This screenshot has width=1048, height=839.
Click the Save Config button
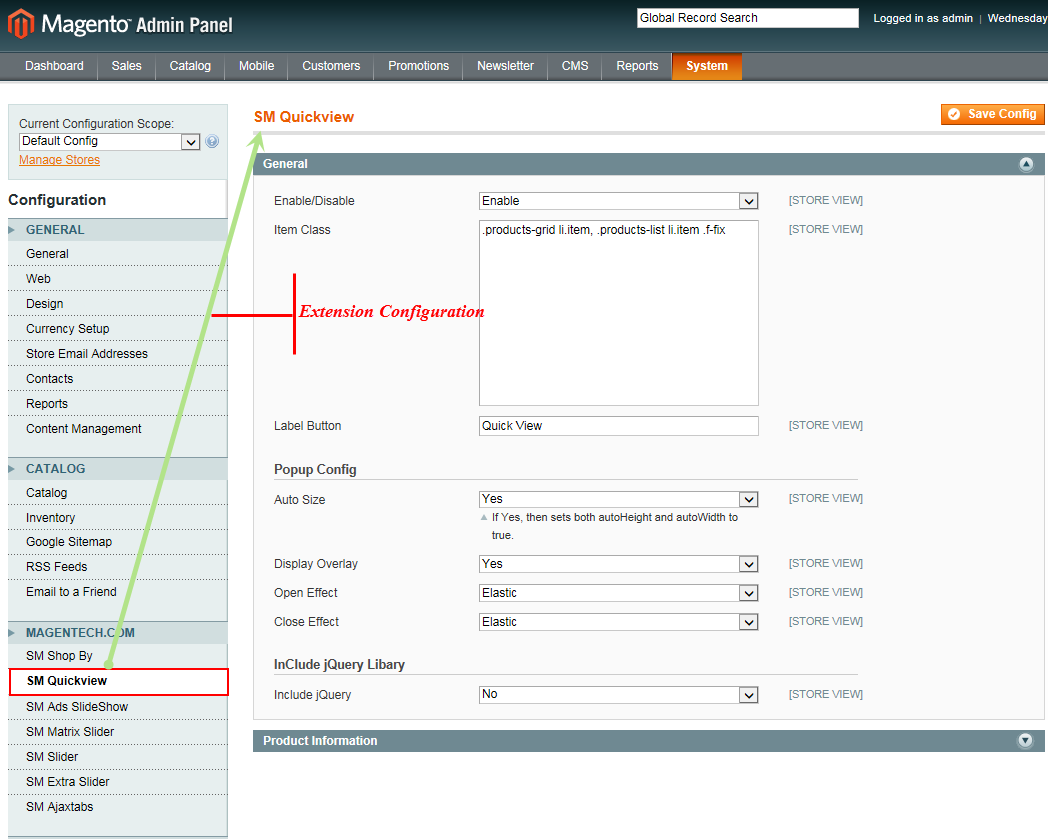tap(992, 114)
